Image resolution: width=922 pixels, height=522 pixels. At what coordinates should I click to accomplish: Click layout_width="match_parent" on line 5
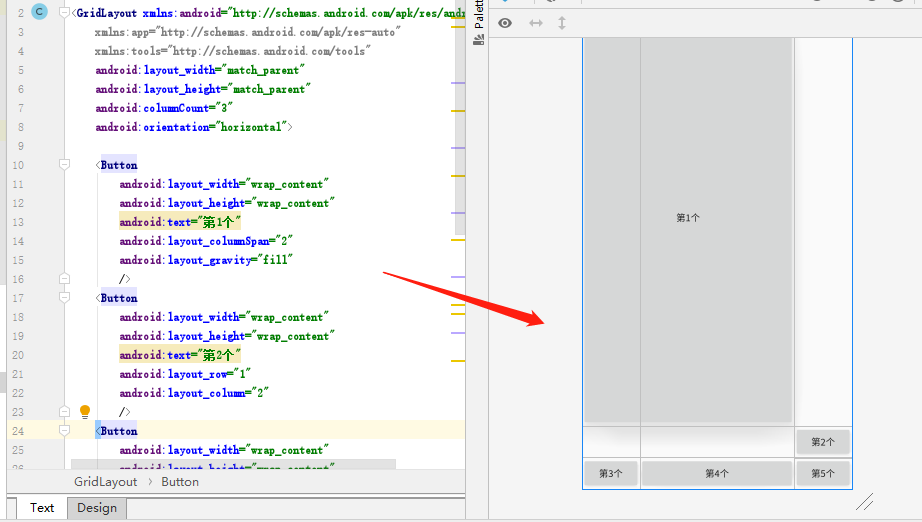coord(200,70)
